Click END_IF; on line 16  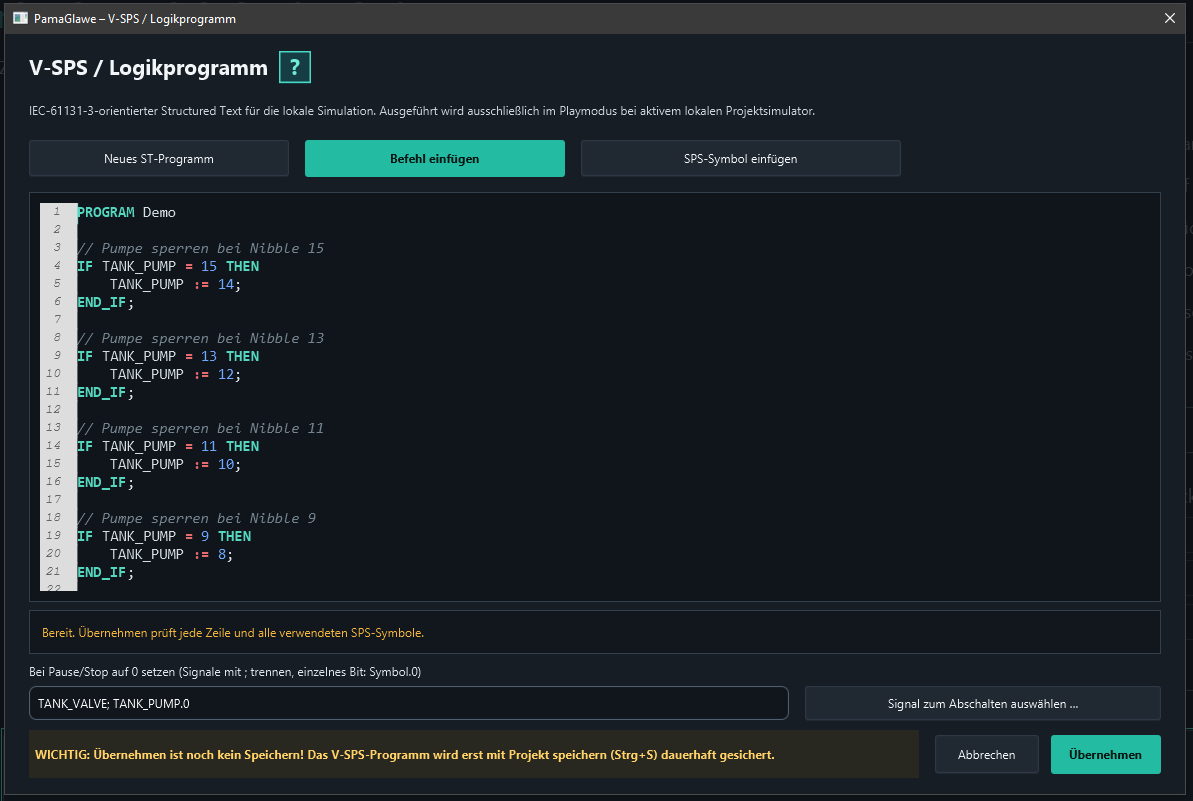(106, 482)
